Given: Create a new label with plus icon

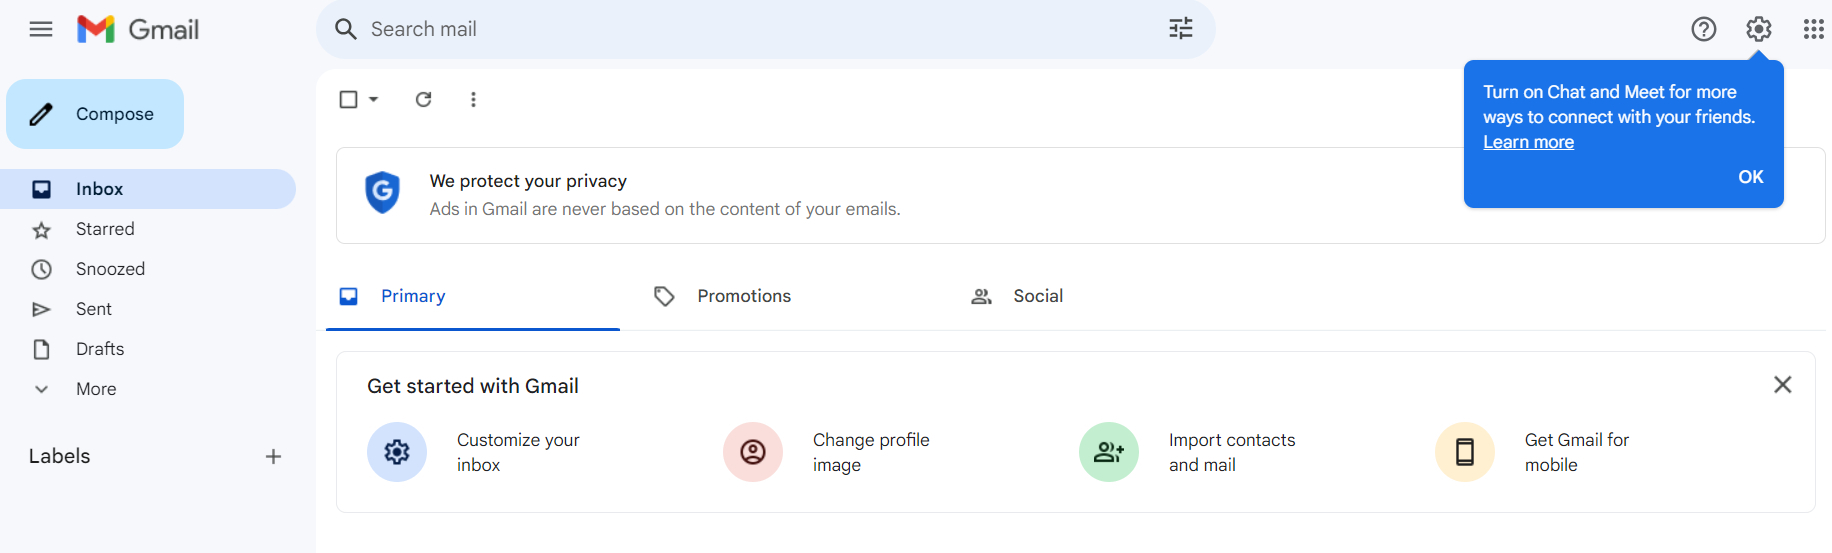Looking at the screenshot, I should point(273,457).
